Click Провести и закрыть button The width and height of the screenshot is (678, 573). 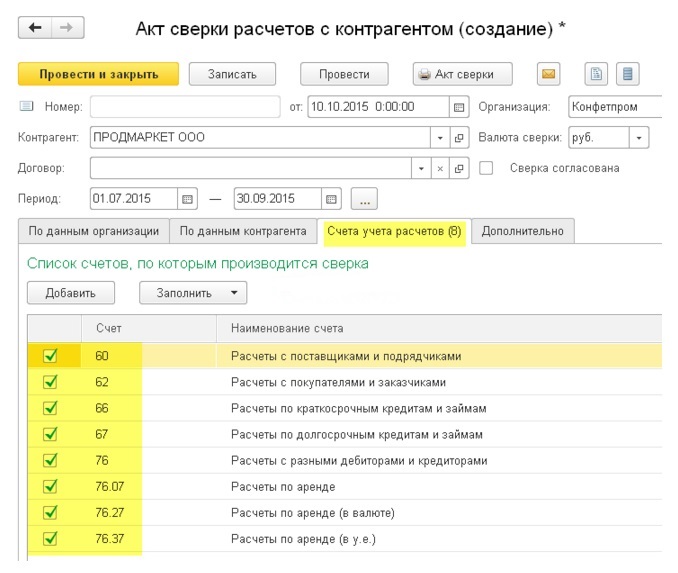(x=99, y=74)
